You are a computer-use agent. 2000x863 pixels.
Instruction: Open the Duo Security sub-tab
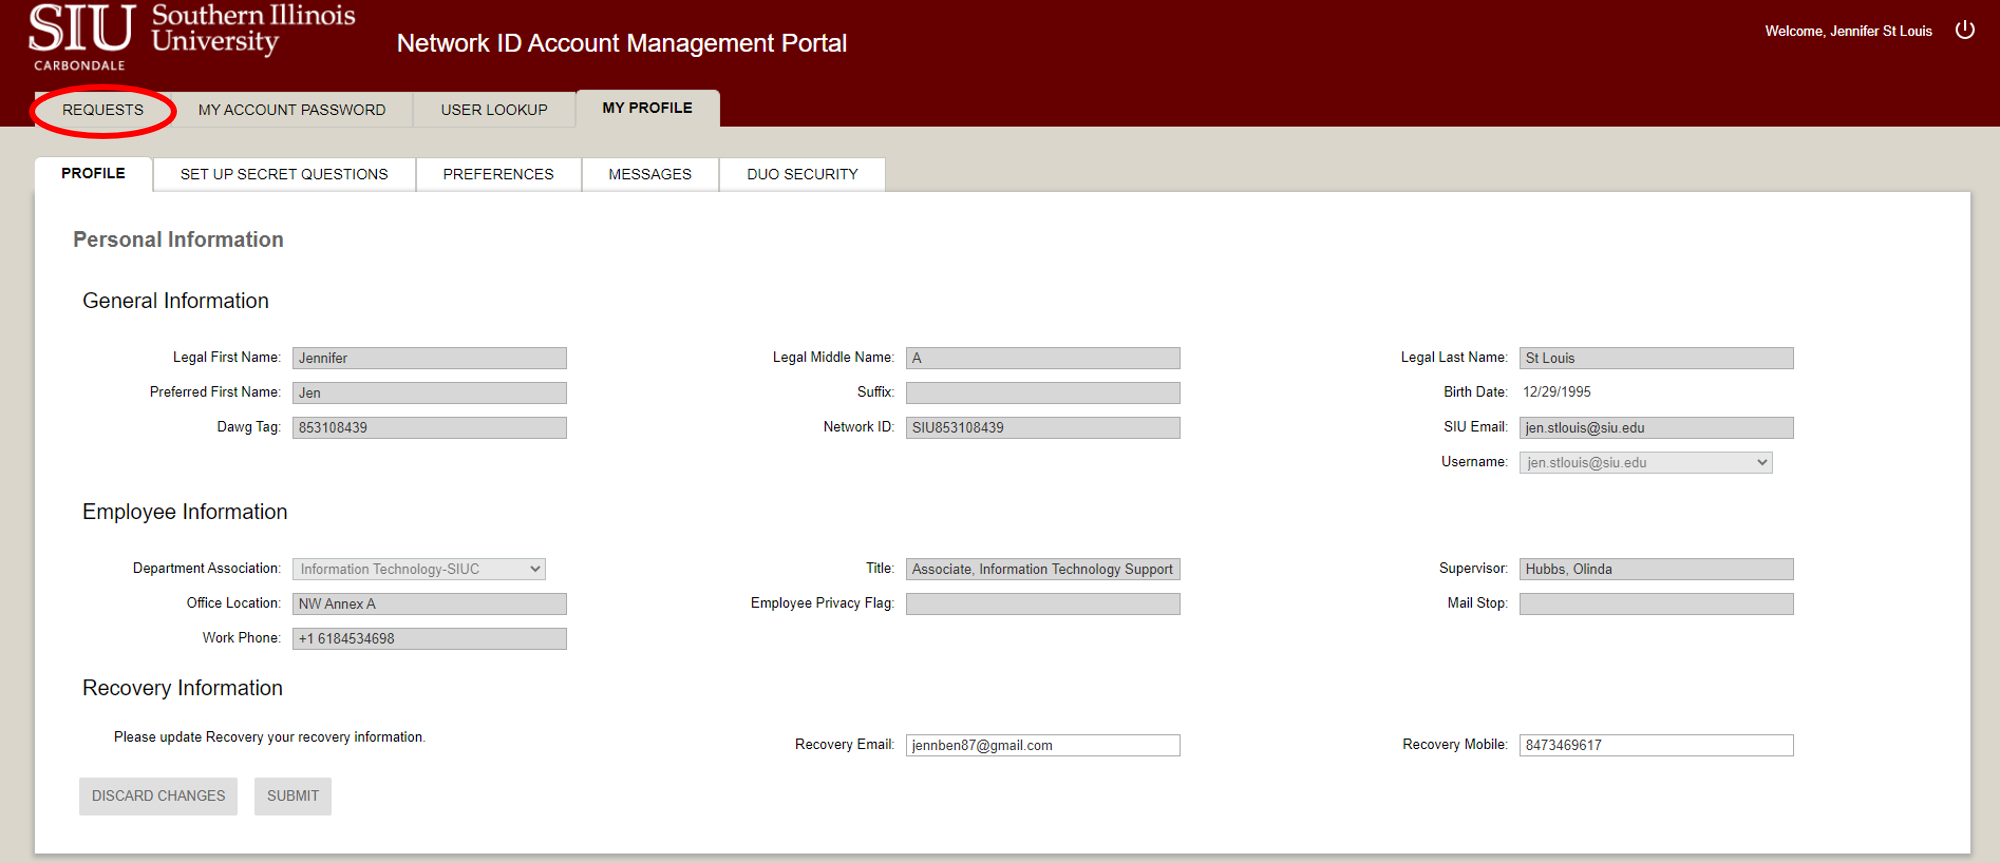pyautogui.click(x=802, y=174)
